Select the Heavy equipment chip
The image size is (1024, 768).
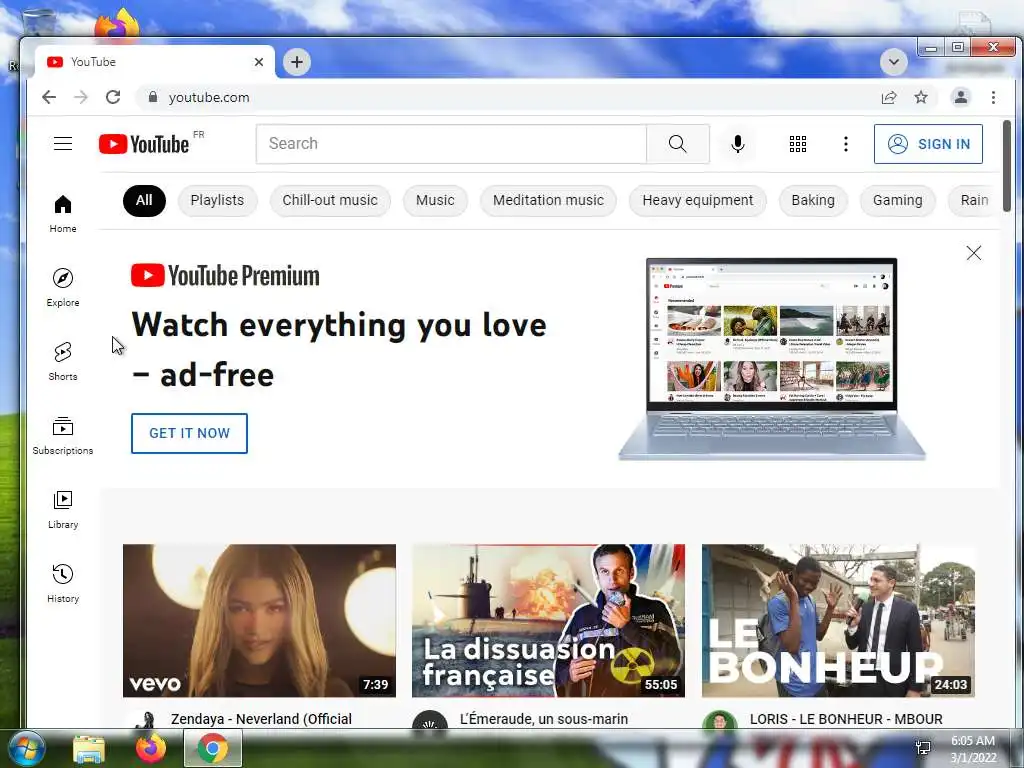click(x=697, y=200)
